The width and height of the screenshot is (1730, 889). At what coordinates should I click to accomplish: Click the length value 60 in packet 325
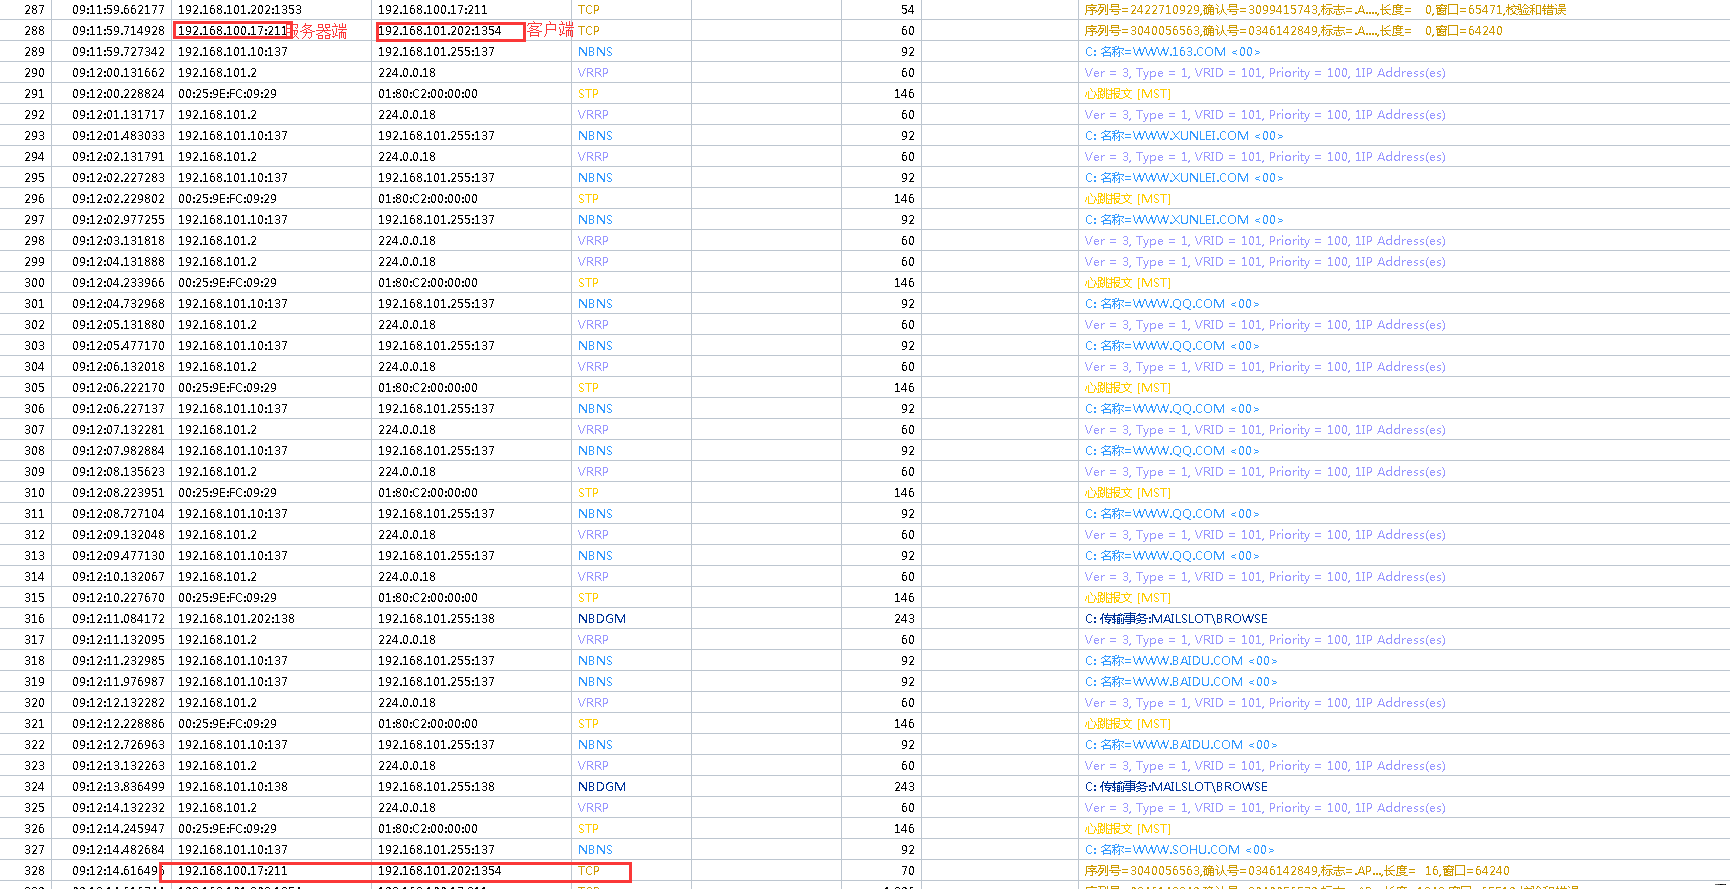tap(907, 808)
